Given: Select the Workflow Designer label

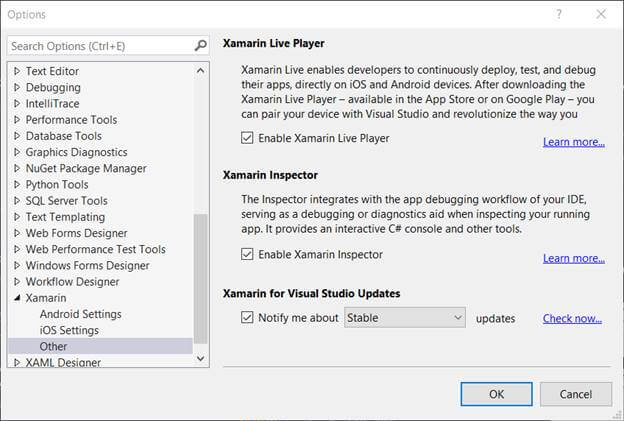Looking at the screenshot, I should (x=72, y=282).
